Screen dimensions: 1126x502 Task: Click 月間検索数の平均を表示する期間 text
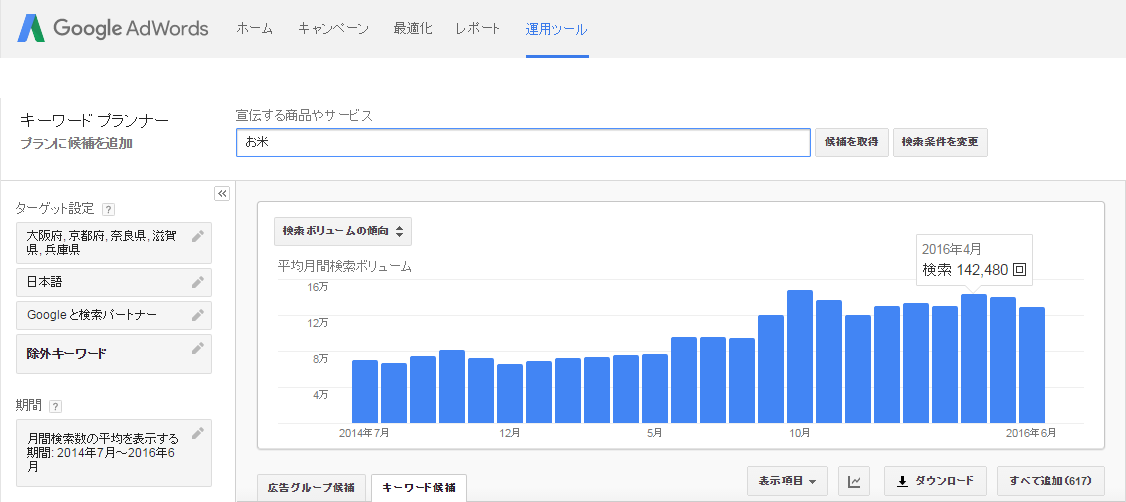tap(102, 452)
